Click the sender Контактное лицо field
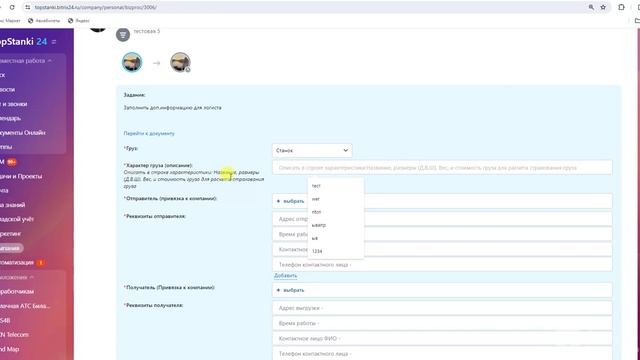Viewport: 640px width, 360px height. click(x=442, y=249)
